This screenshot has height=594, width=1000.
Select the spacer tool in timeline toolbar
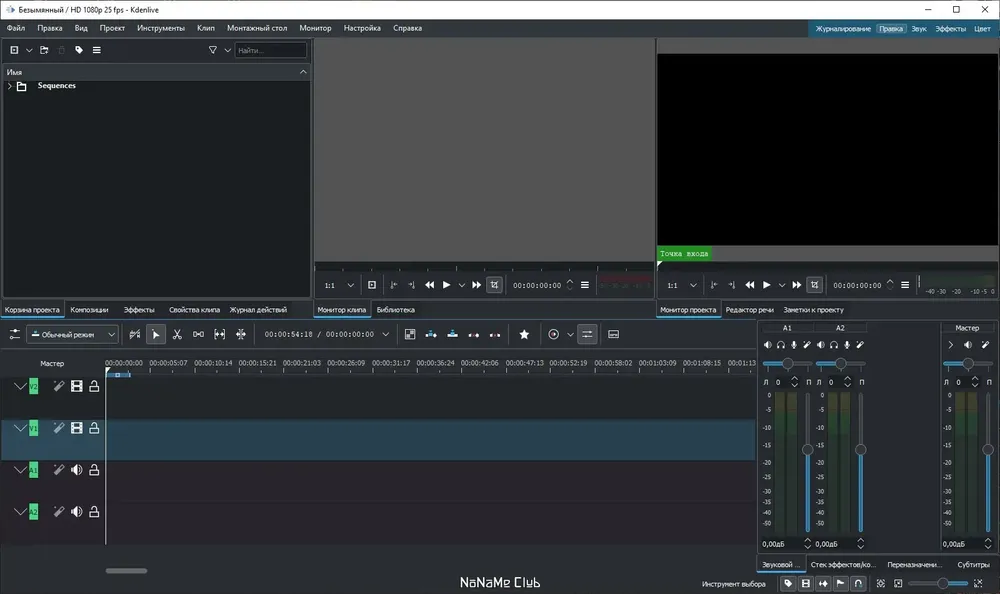pyautogui.click(x=198, y=334)
